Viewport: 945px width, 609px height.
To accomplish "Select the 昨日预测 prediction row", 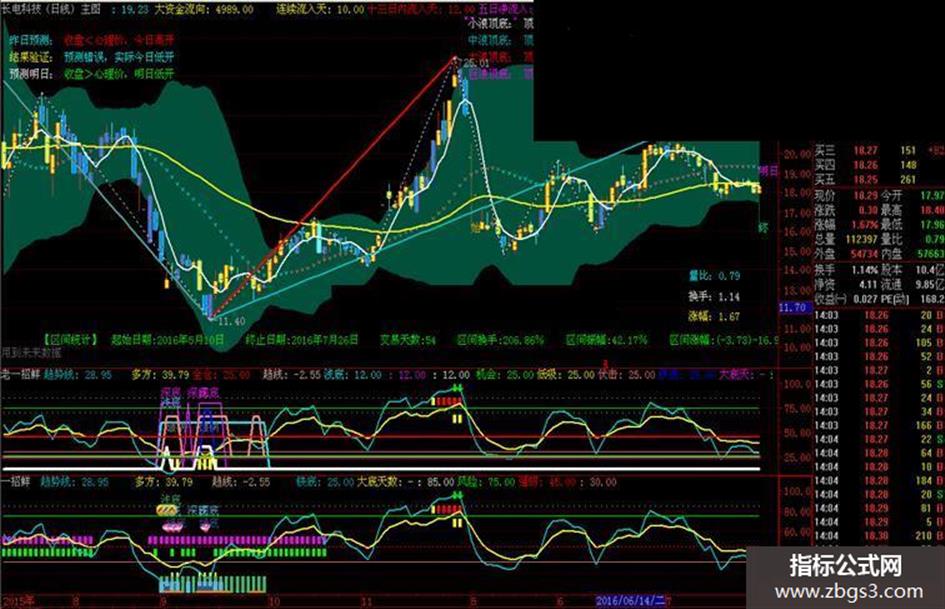I will [x=91, y=40].
